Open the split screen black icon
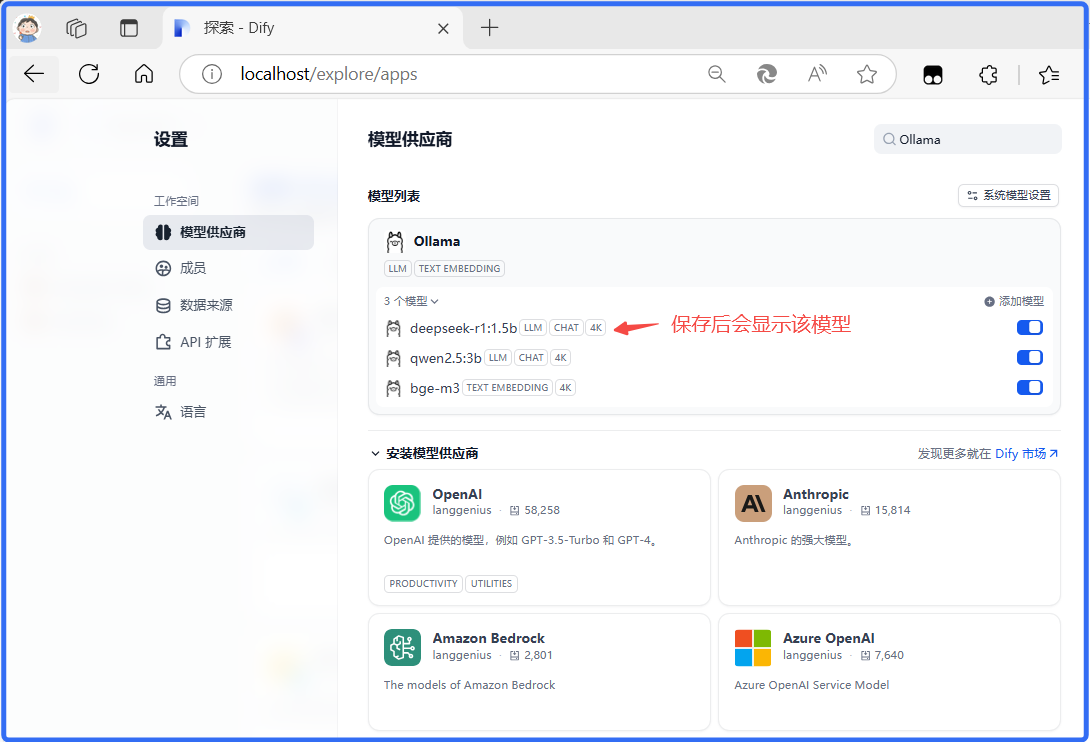Screen dimensions: 1090x742 point(933,74)
